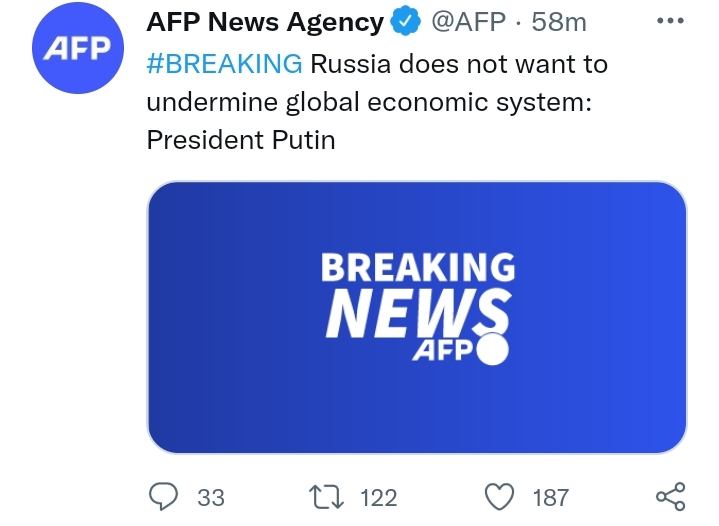The image size is (719, 526).
Task: Click the "President Putin" line of the tweet
Action: tap(241, 139)
